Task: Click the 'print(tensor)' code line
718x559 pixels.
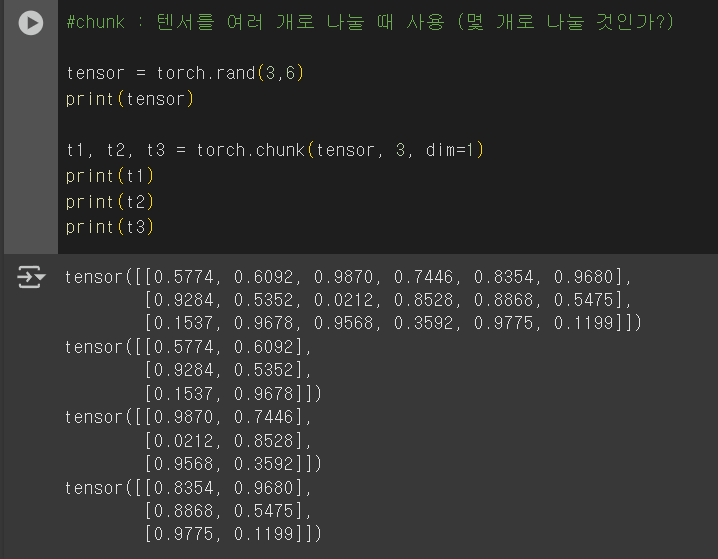Action: pos(130,99)
